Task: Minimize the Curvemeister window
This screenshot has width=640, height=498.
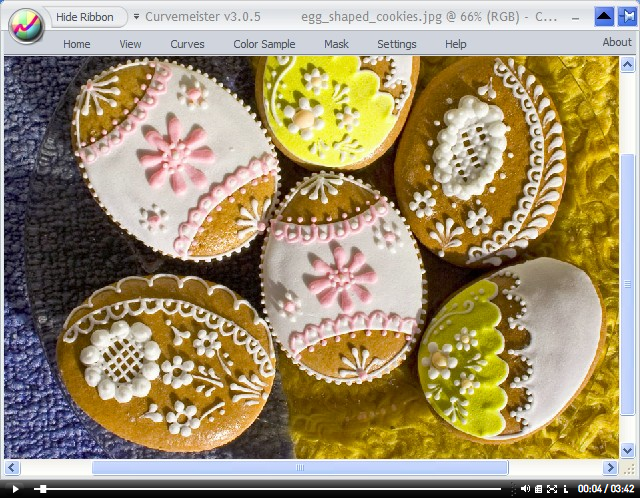Action: click(x=576, y=18)
